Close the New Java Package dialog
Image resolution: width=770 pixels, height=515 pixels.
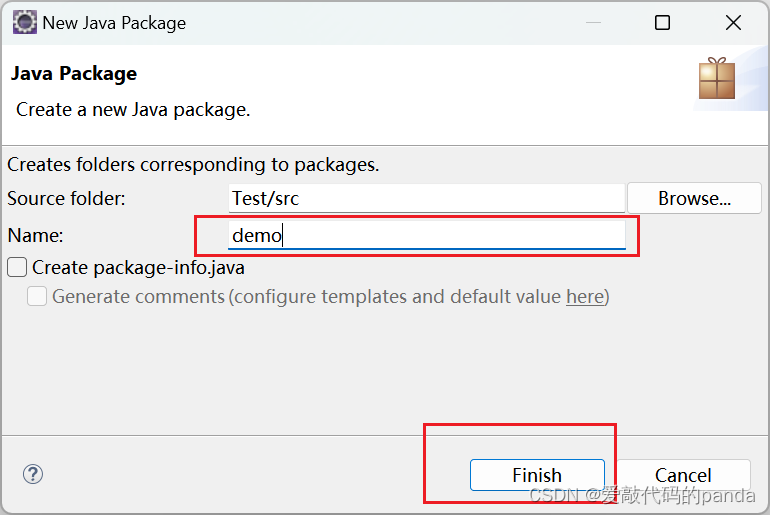click(x=733, y=23)
